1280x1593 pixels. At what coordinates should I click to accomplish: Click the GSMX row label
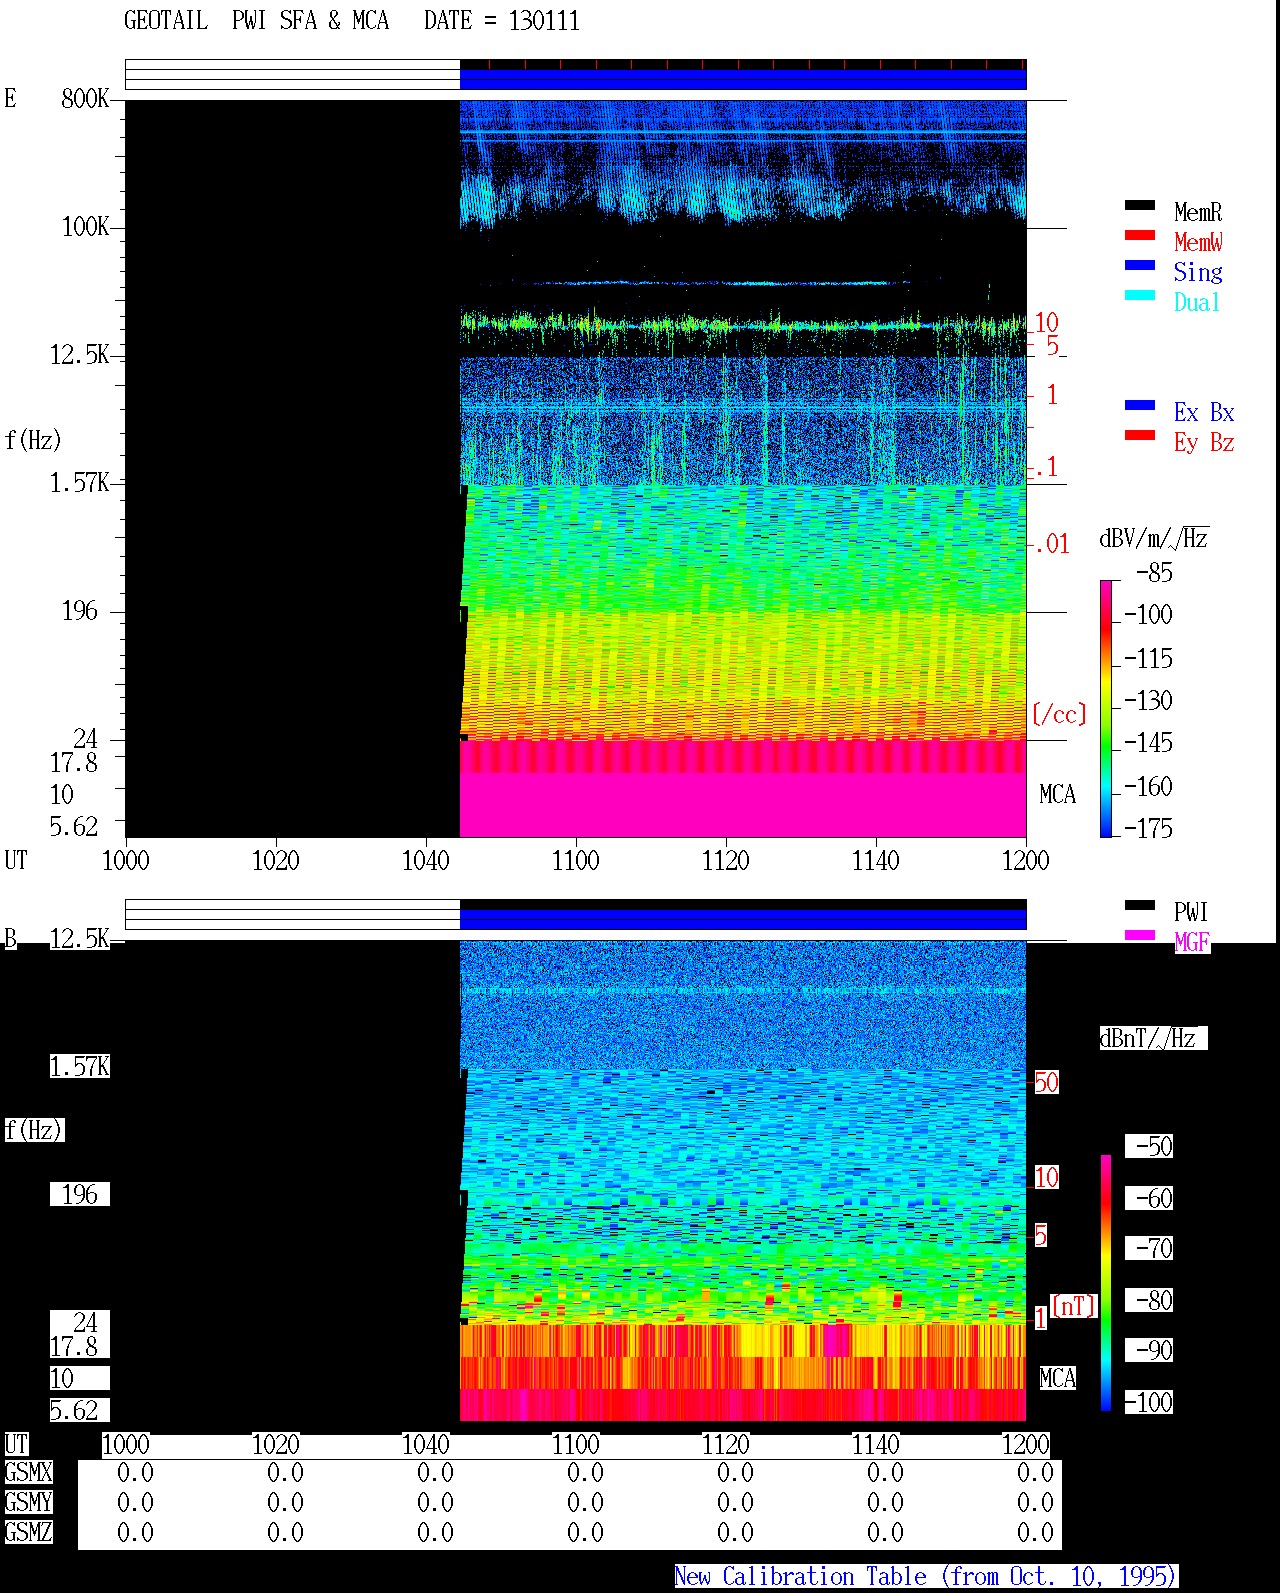[28, 1473]
